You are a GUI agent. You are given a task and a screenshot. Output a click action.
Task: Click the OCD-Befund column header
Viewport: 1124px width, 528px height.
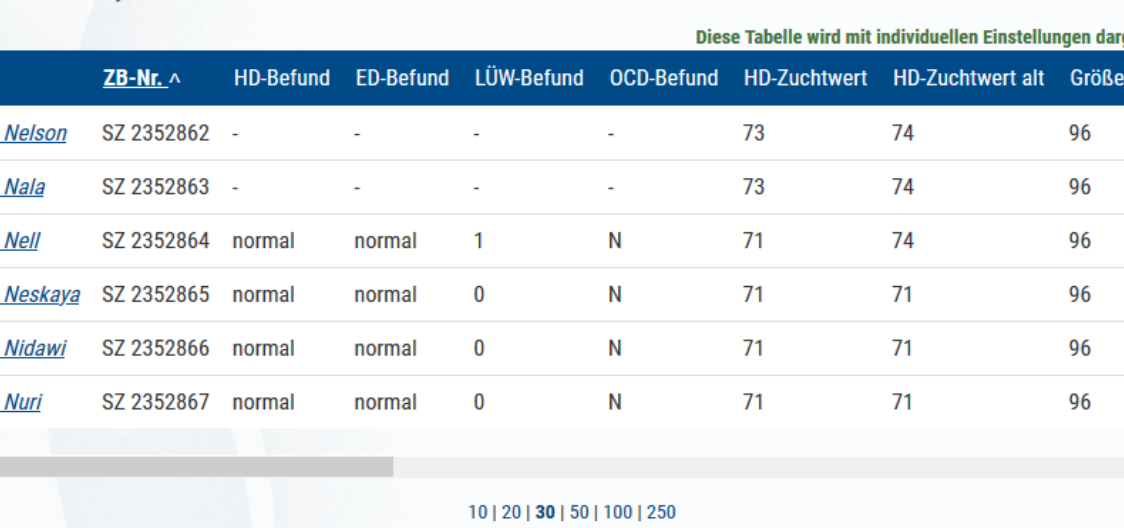(663, 78)
